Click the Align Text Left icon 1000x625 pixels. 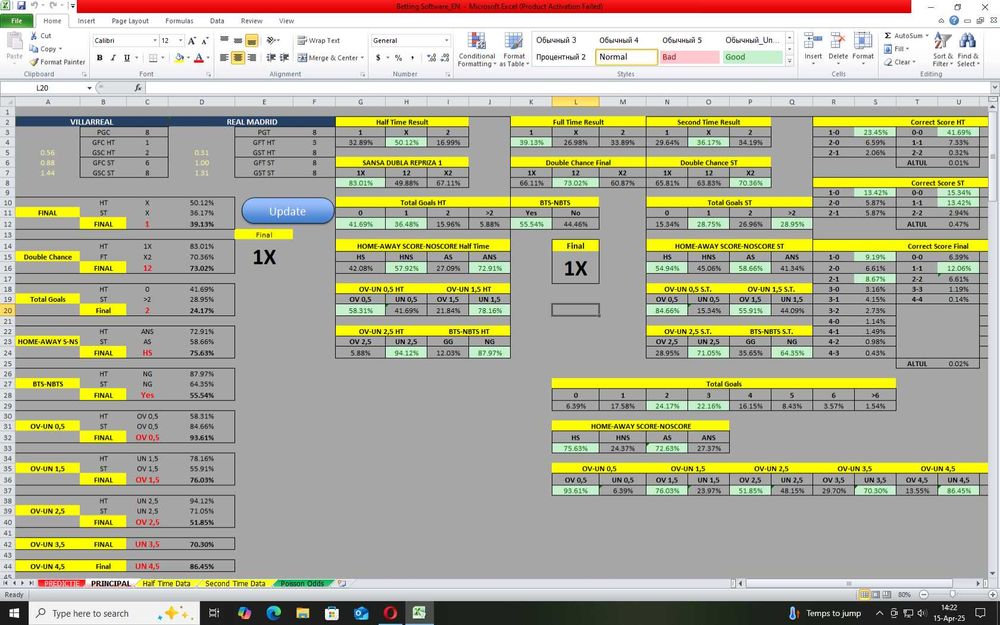pos(224,57)
